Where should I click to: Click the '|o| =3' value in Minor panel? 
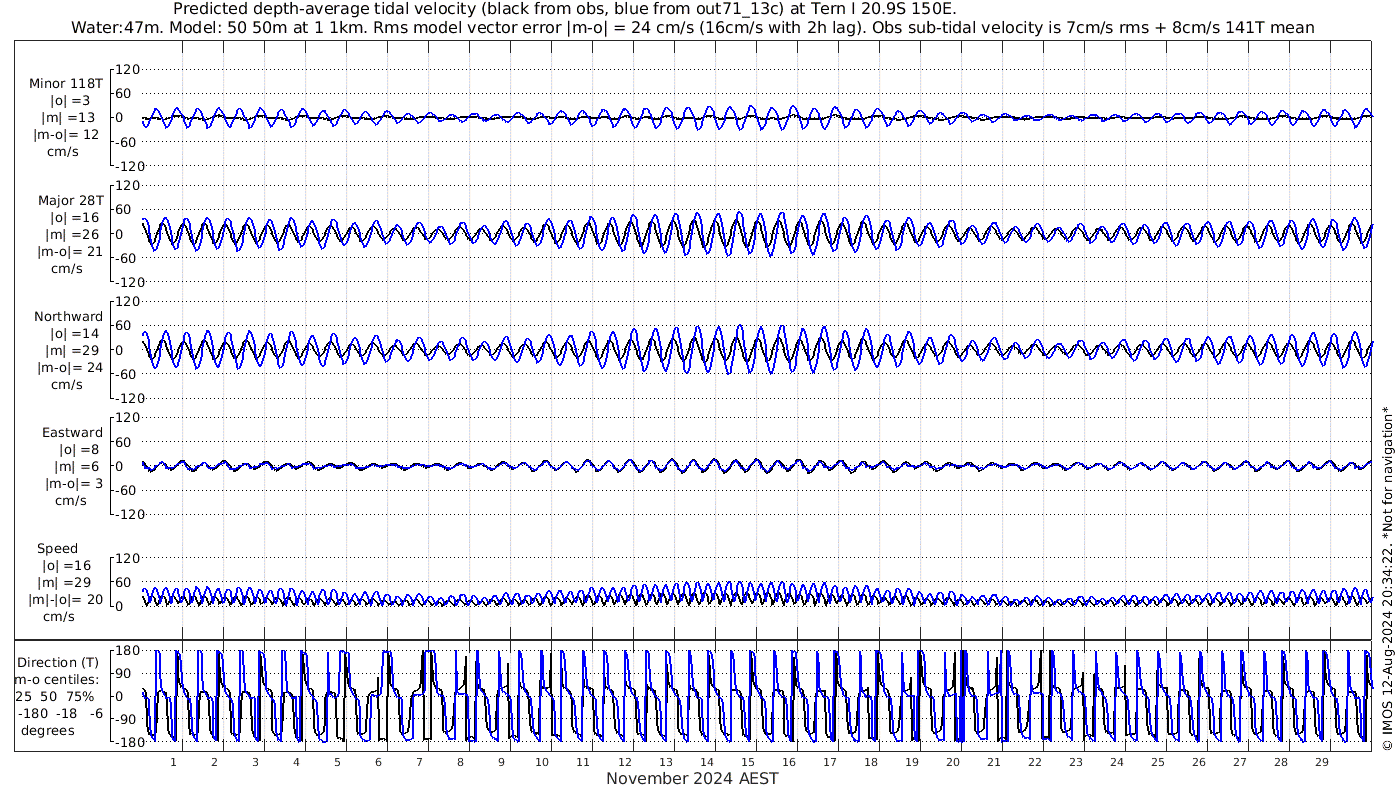pos(72,101)
